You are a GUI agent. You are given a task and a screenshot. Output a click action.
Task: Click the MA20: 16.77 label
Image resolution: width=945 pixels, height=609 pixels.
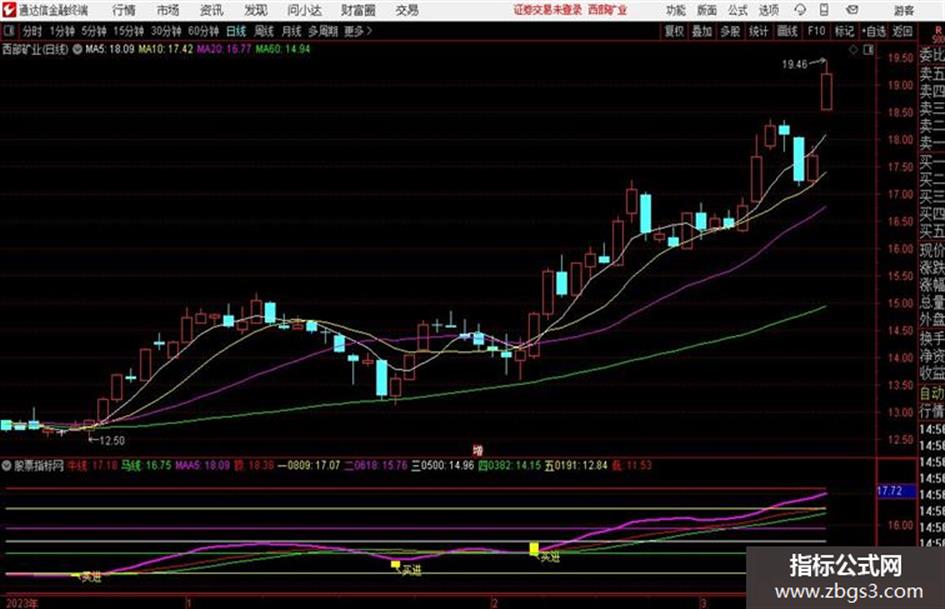coord(224,49)
